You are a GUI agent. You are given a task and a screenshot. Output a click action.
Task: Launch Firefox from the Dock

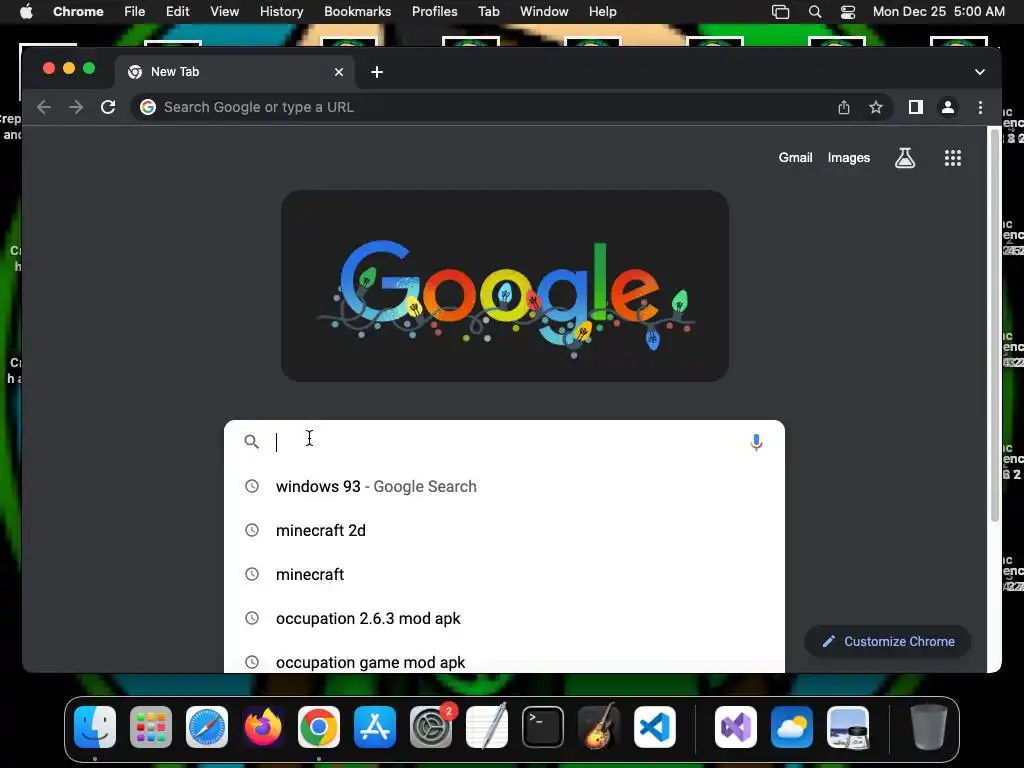tap(263, 727)
